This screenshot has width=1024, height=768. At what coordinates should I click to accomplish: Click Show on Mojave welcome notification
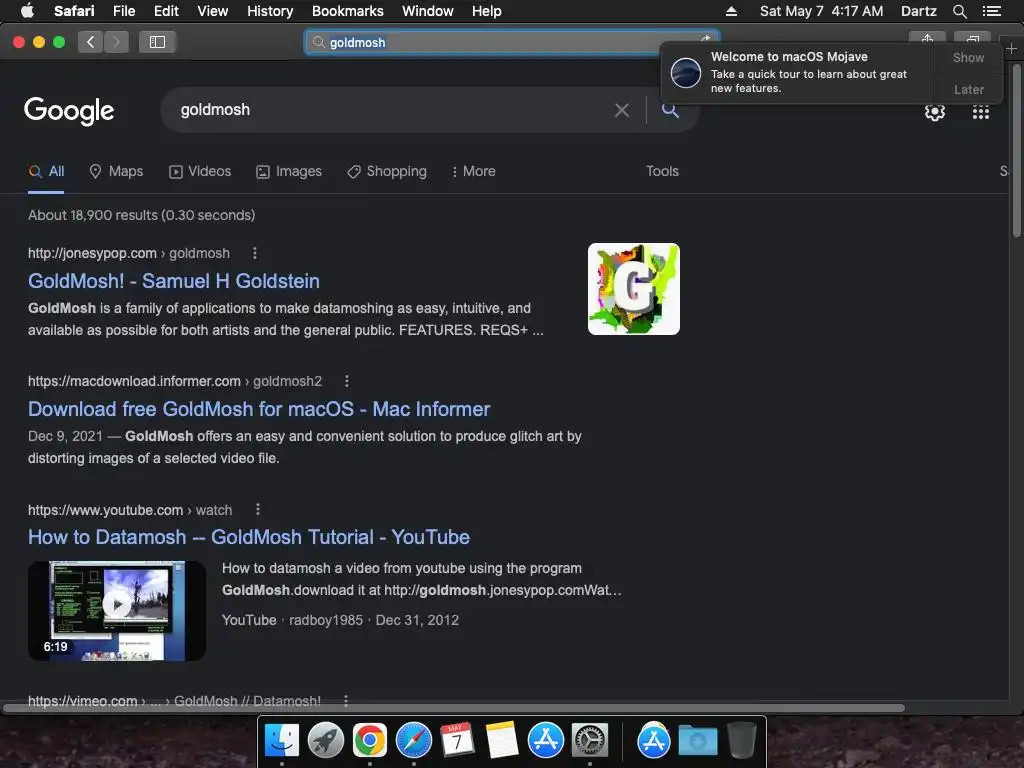(x=968, y=58)
